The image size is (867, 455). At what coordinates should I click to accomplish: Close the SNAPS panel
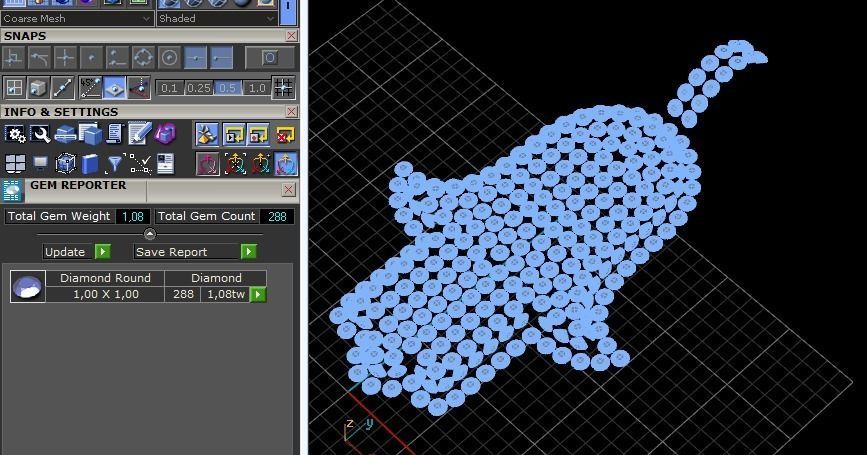[x=291, y=35]
